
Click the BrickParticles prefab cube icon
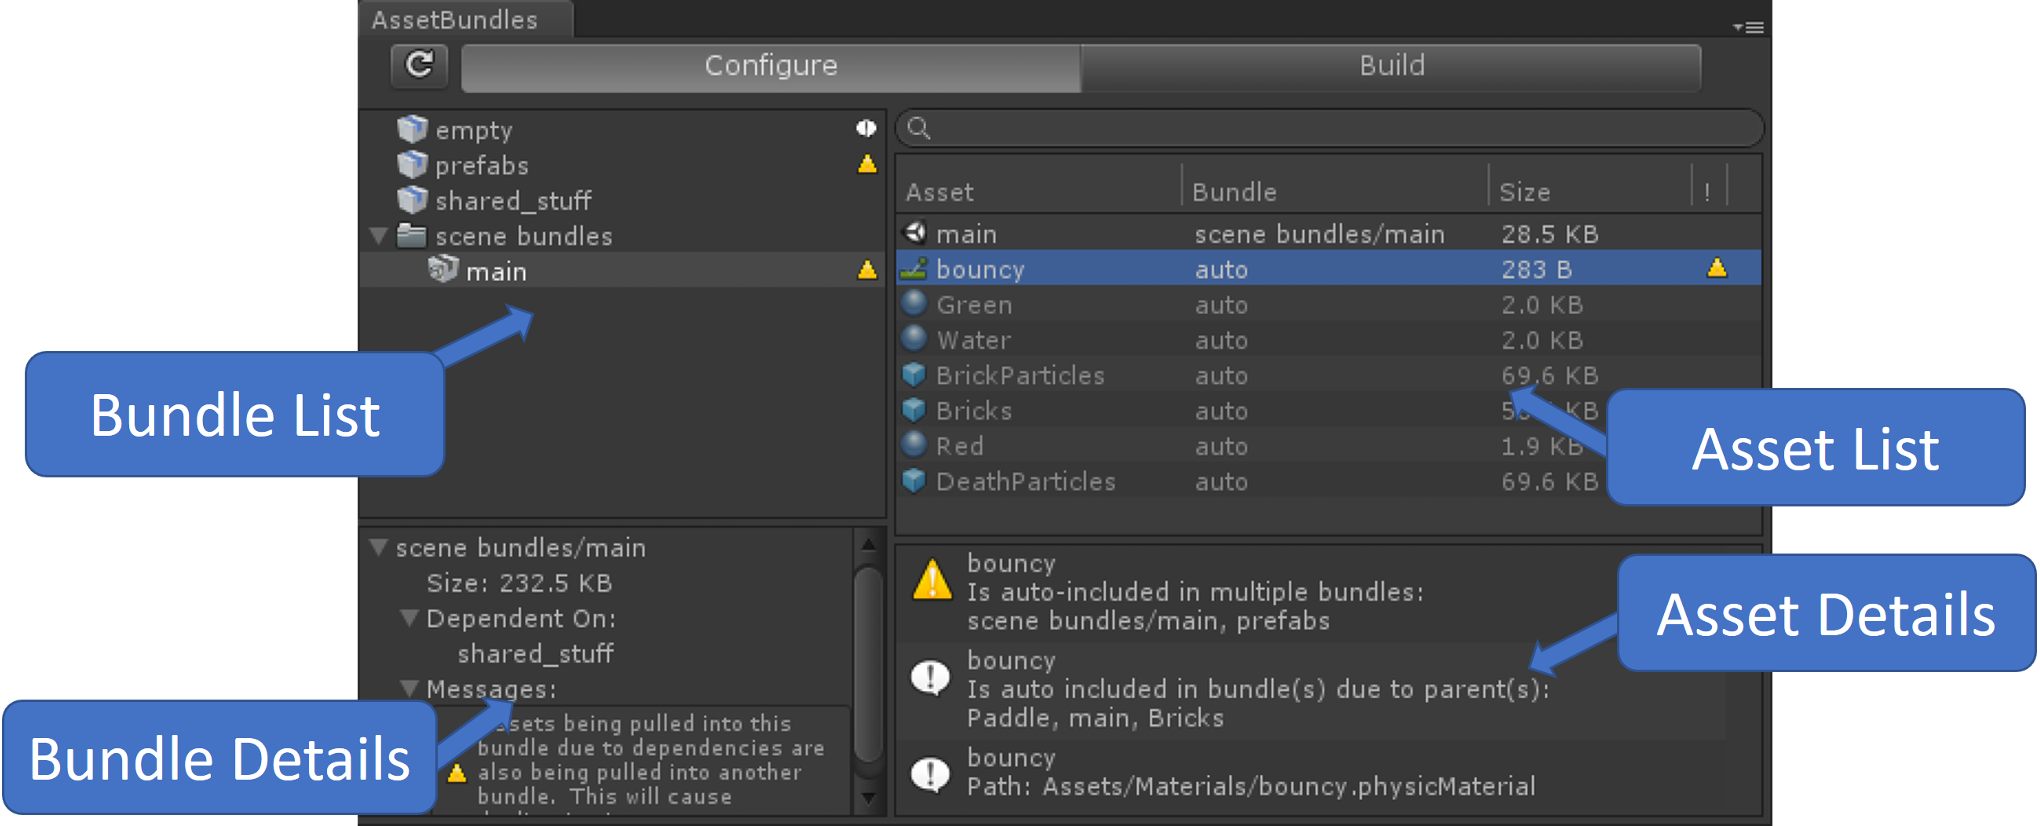(914, 375)
